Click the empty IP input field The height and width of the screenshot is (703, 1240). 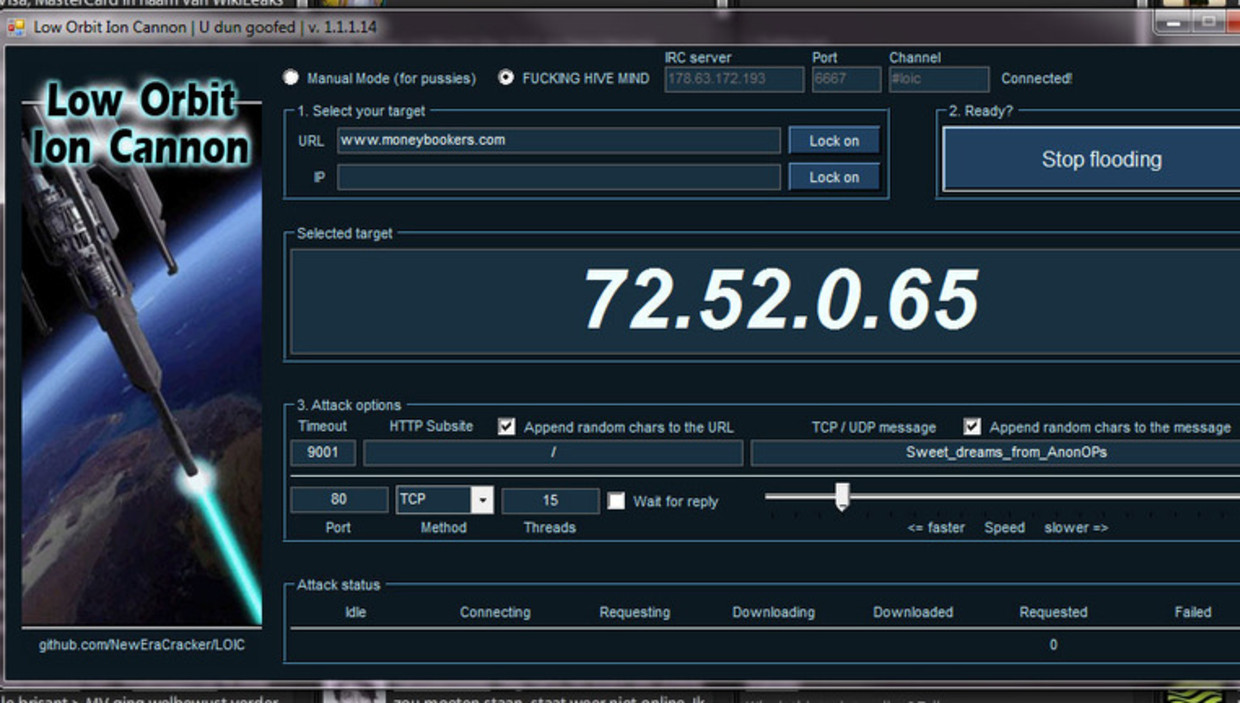(x=558, y=177)
